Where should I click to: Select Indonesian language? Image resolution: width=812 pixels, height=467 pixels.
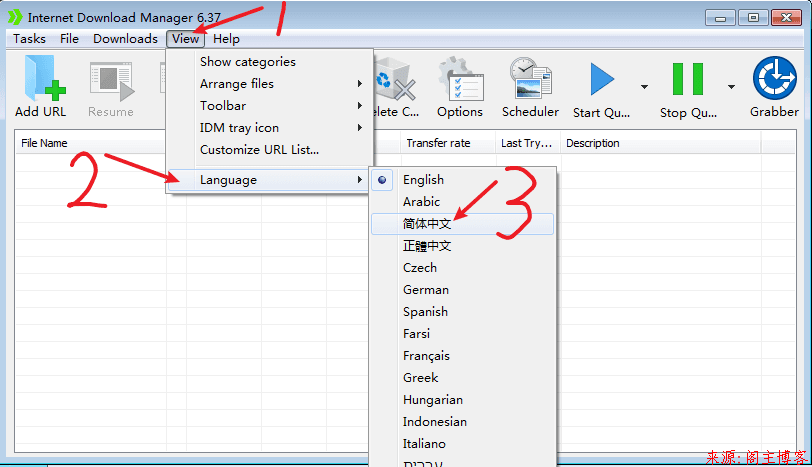tap(462, 421)
